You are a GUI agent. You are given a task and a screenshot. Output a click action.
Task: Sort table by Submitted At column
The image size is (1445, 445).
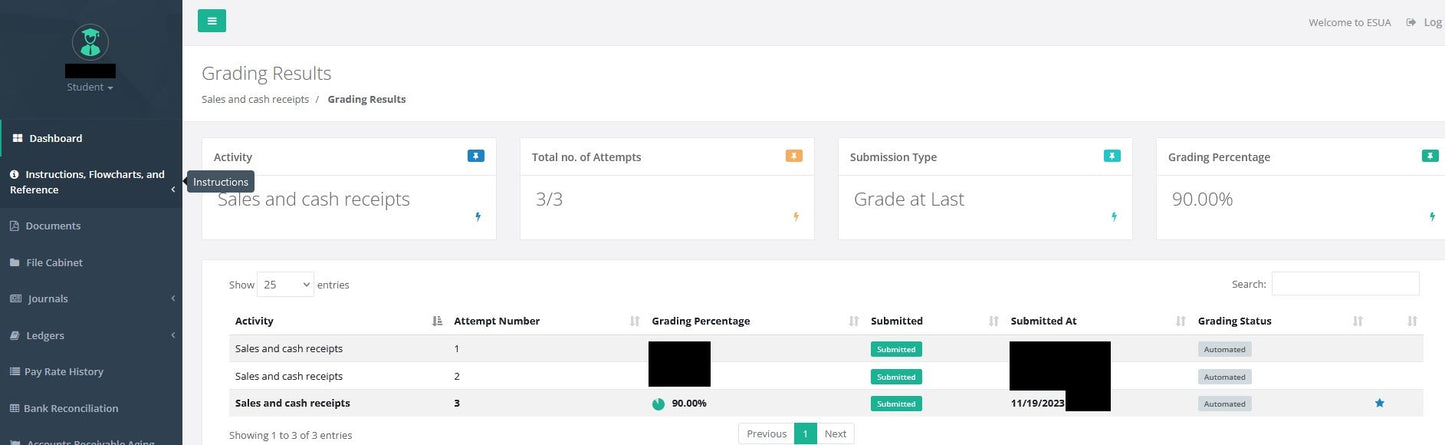coord(1097,321)
